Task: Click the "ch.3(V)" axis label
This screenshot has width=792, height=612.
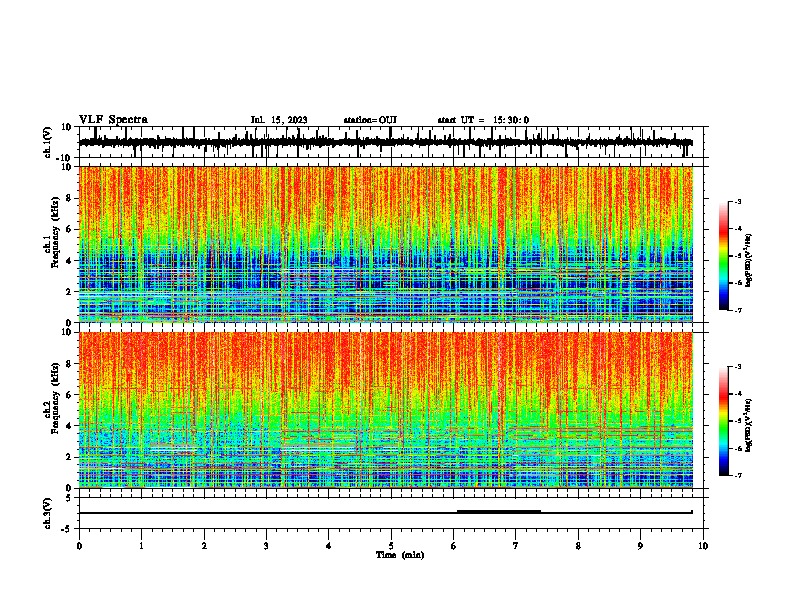Action: pos(48,513)
